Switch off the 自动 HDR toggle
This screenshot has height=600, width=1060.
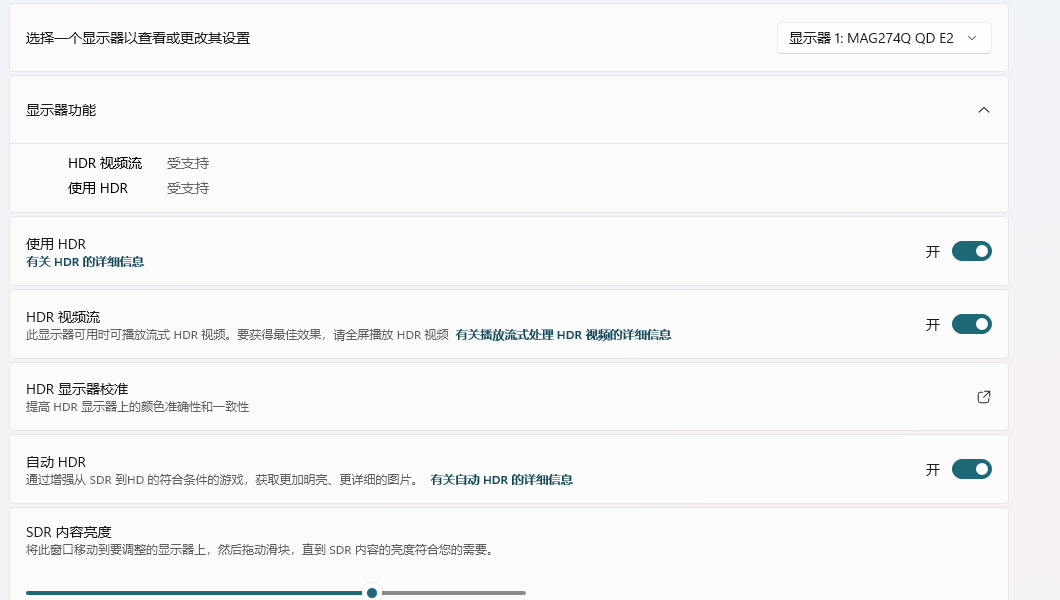click(x=971, y=469)
